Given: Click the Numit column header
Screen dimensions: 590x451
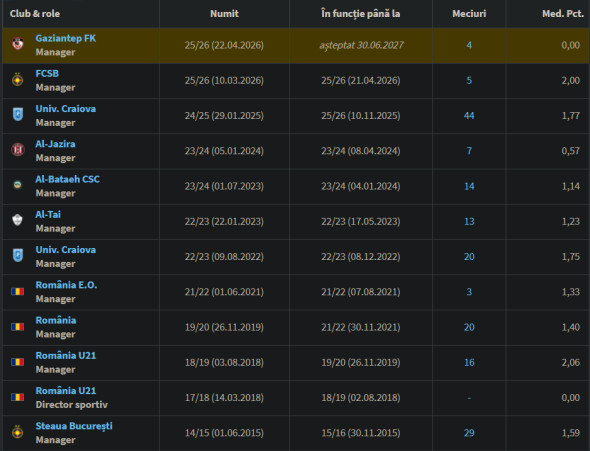Looking at the screenshot, I should 224,14.
